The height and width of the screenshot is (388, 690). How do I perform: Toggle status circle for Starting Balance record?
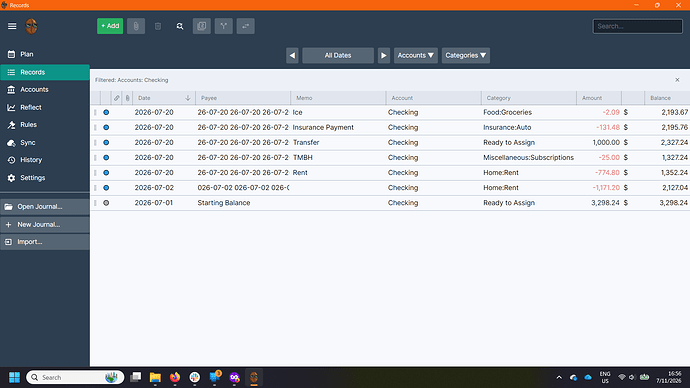click(106, 203)
